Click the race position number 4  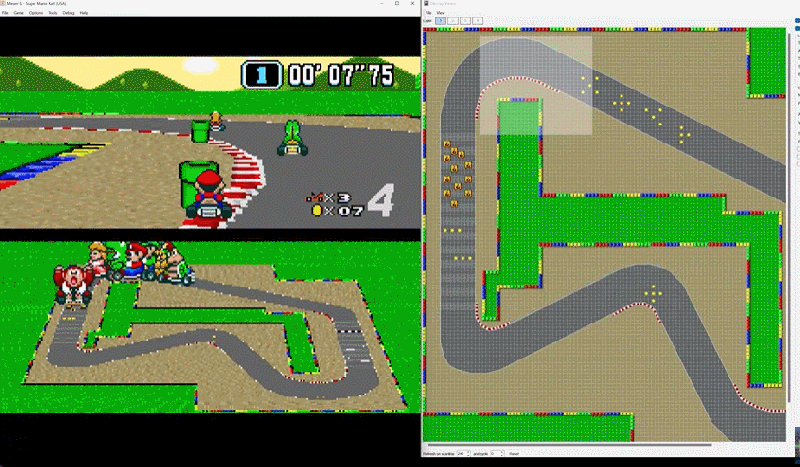(381, 200)
